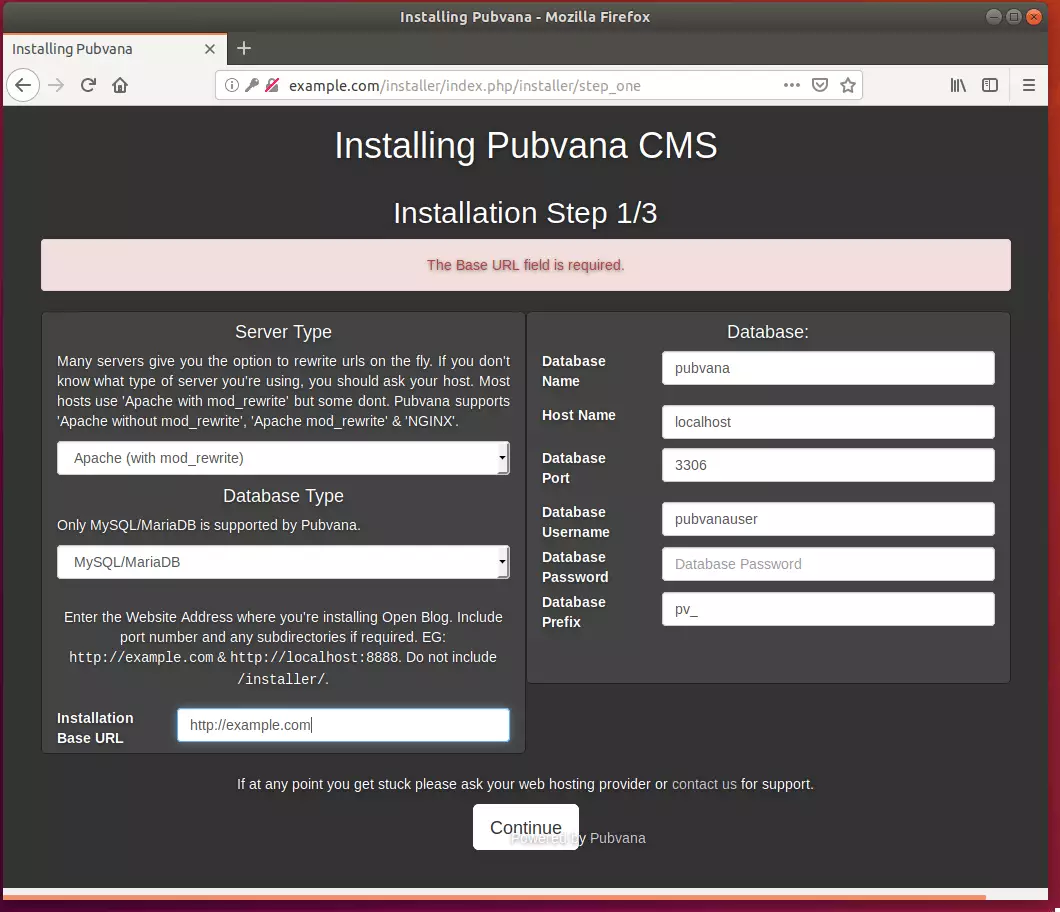This screenshot has width=1060, height=912.
Task: Click the 'Base URL field is required' error
Action: [x=525, y=265]
